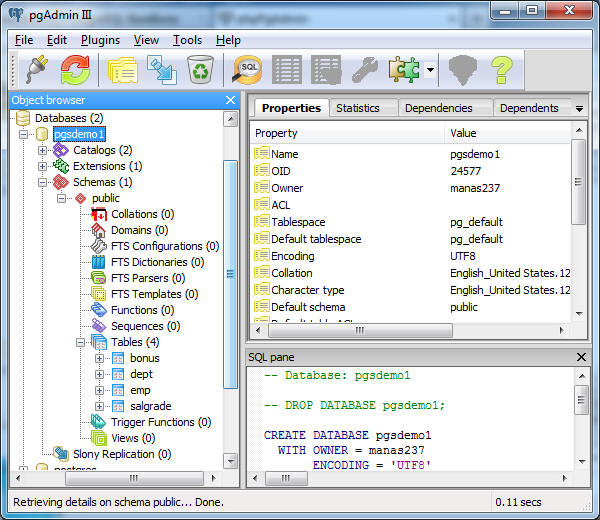
Task: Open the Plugins menu
Action: (100, 40)
